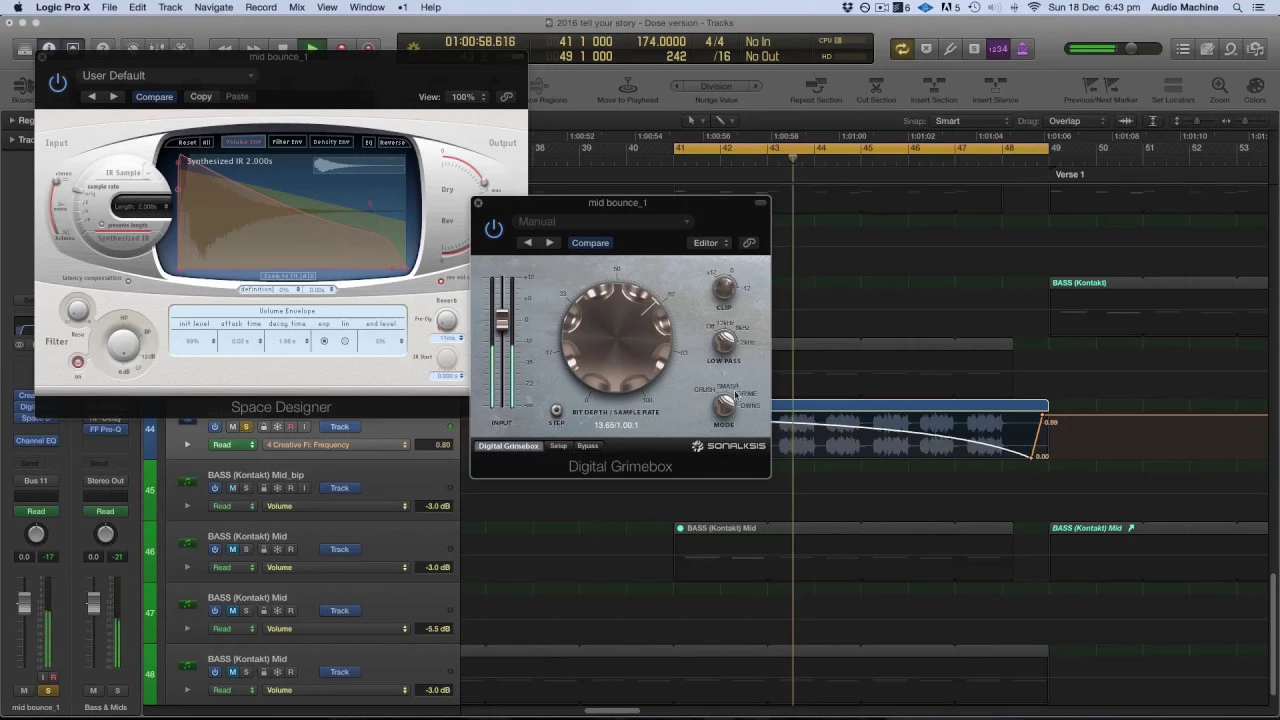Click the Filter Env button

(287, 142)
